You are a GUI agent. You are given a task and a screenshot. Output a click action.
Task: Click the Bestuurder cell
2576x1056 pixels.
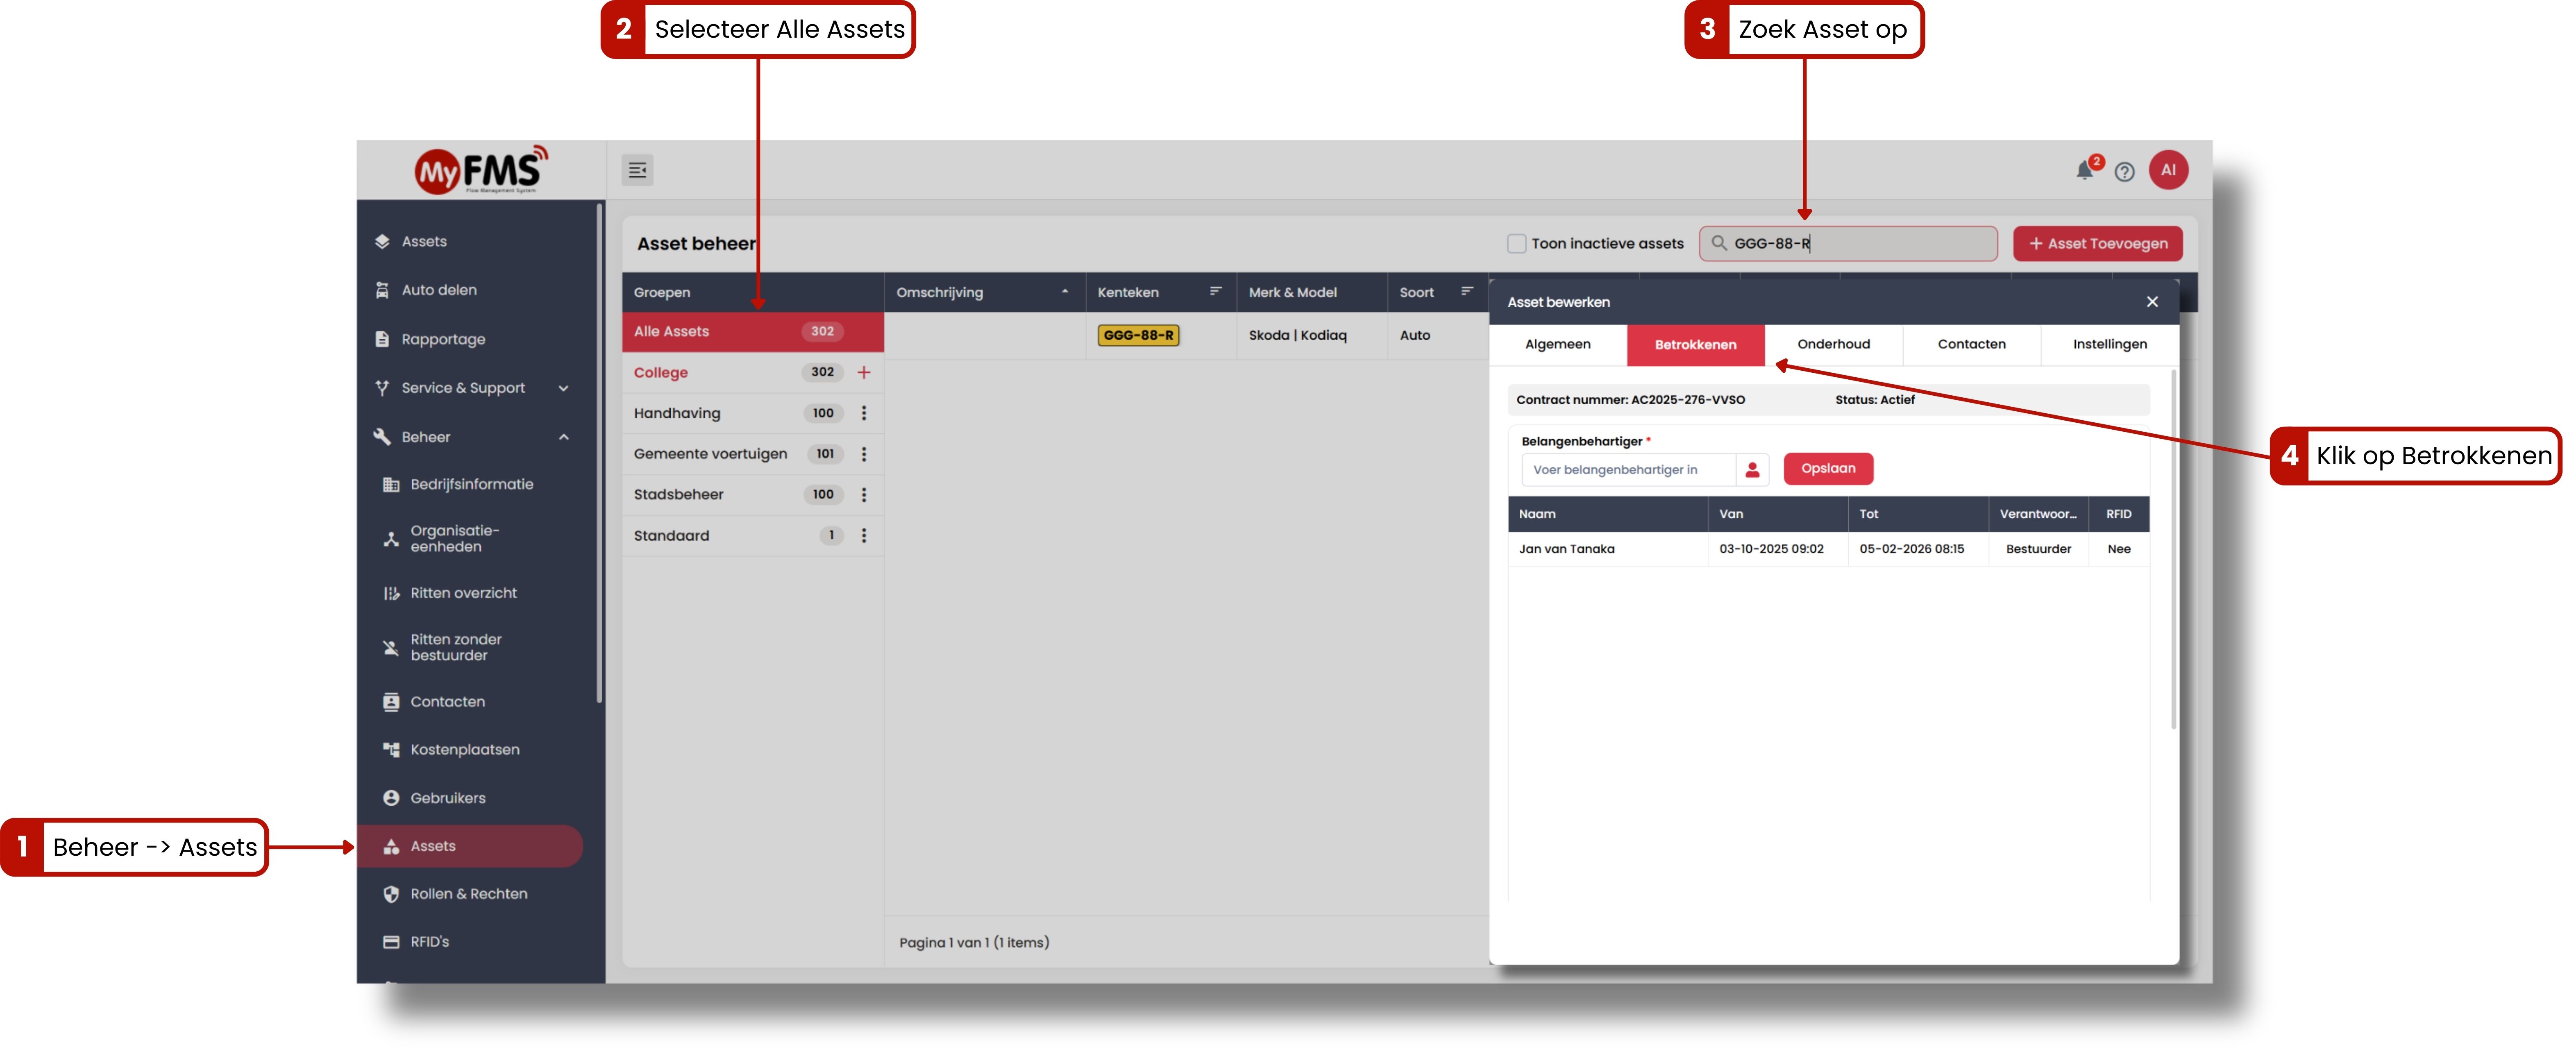(x=2038, y=549)
